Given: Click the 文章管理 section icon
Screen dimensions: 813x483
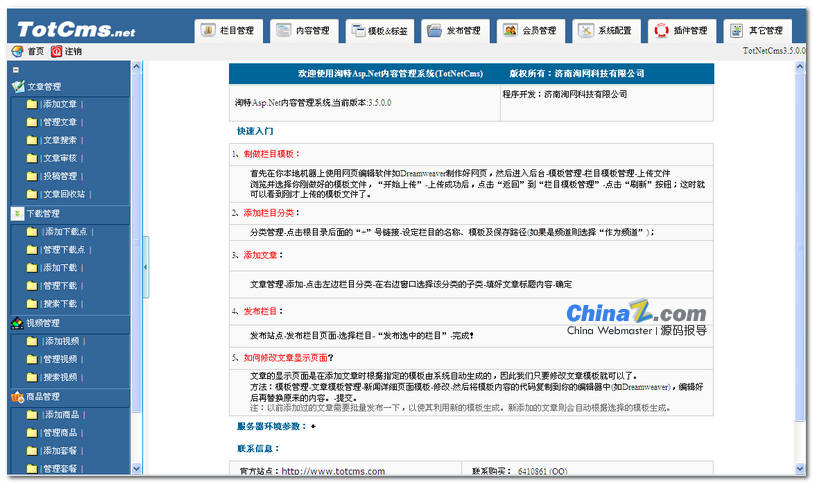Looking at the screenshot, I should click(18, 87).
